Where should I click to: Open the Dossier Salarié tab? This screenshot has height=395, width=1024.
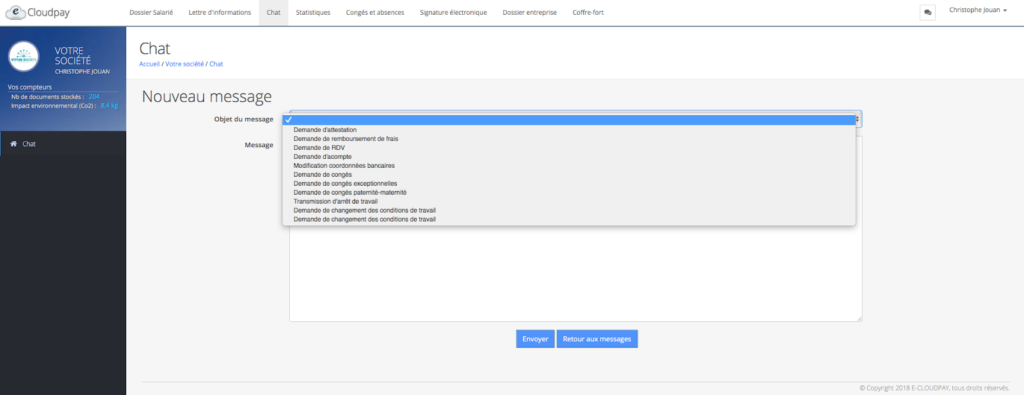[x=151, y=12]
